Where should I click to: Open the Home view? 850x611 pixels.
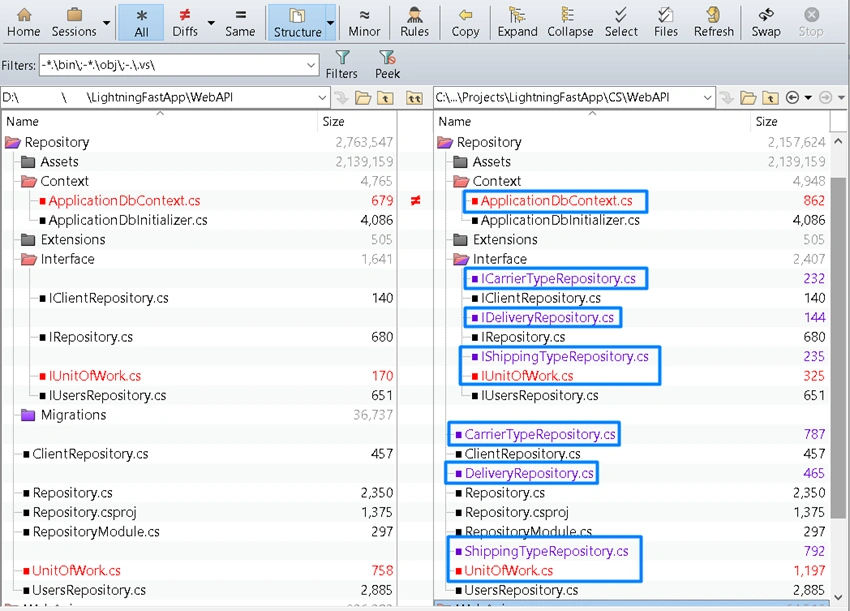click(x=23, y=22)
